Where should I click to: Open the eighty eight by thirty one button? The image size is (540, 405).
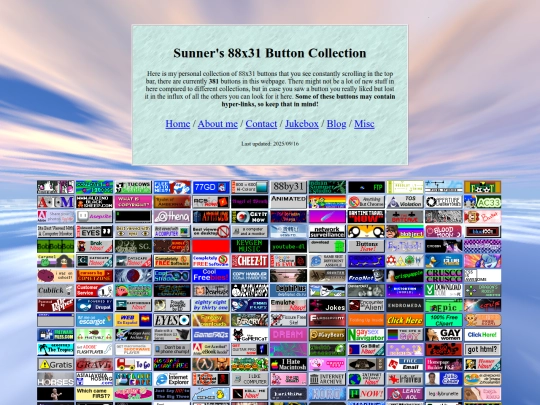pyautogui.click(x=211, y=305)
